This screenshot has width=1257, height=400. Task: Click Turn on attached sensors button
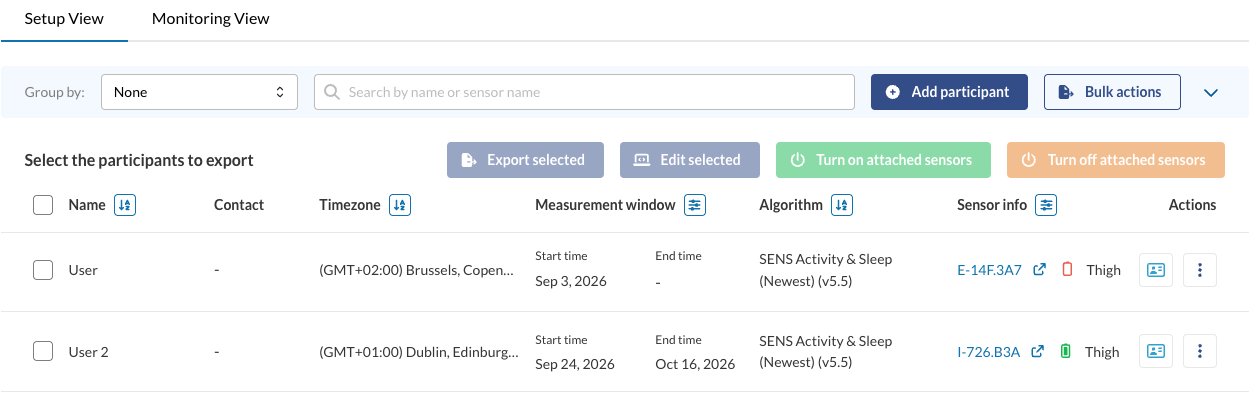[x=883, y=160]
